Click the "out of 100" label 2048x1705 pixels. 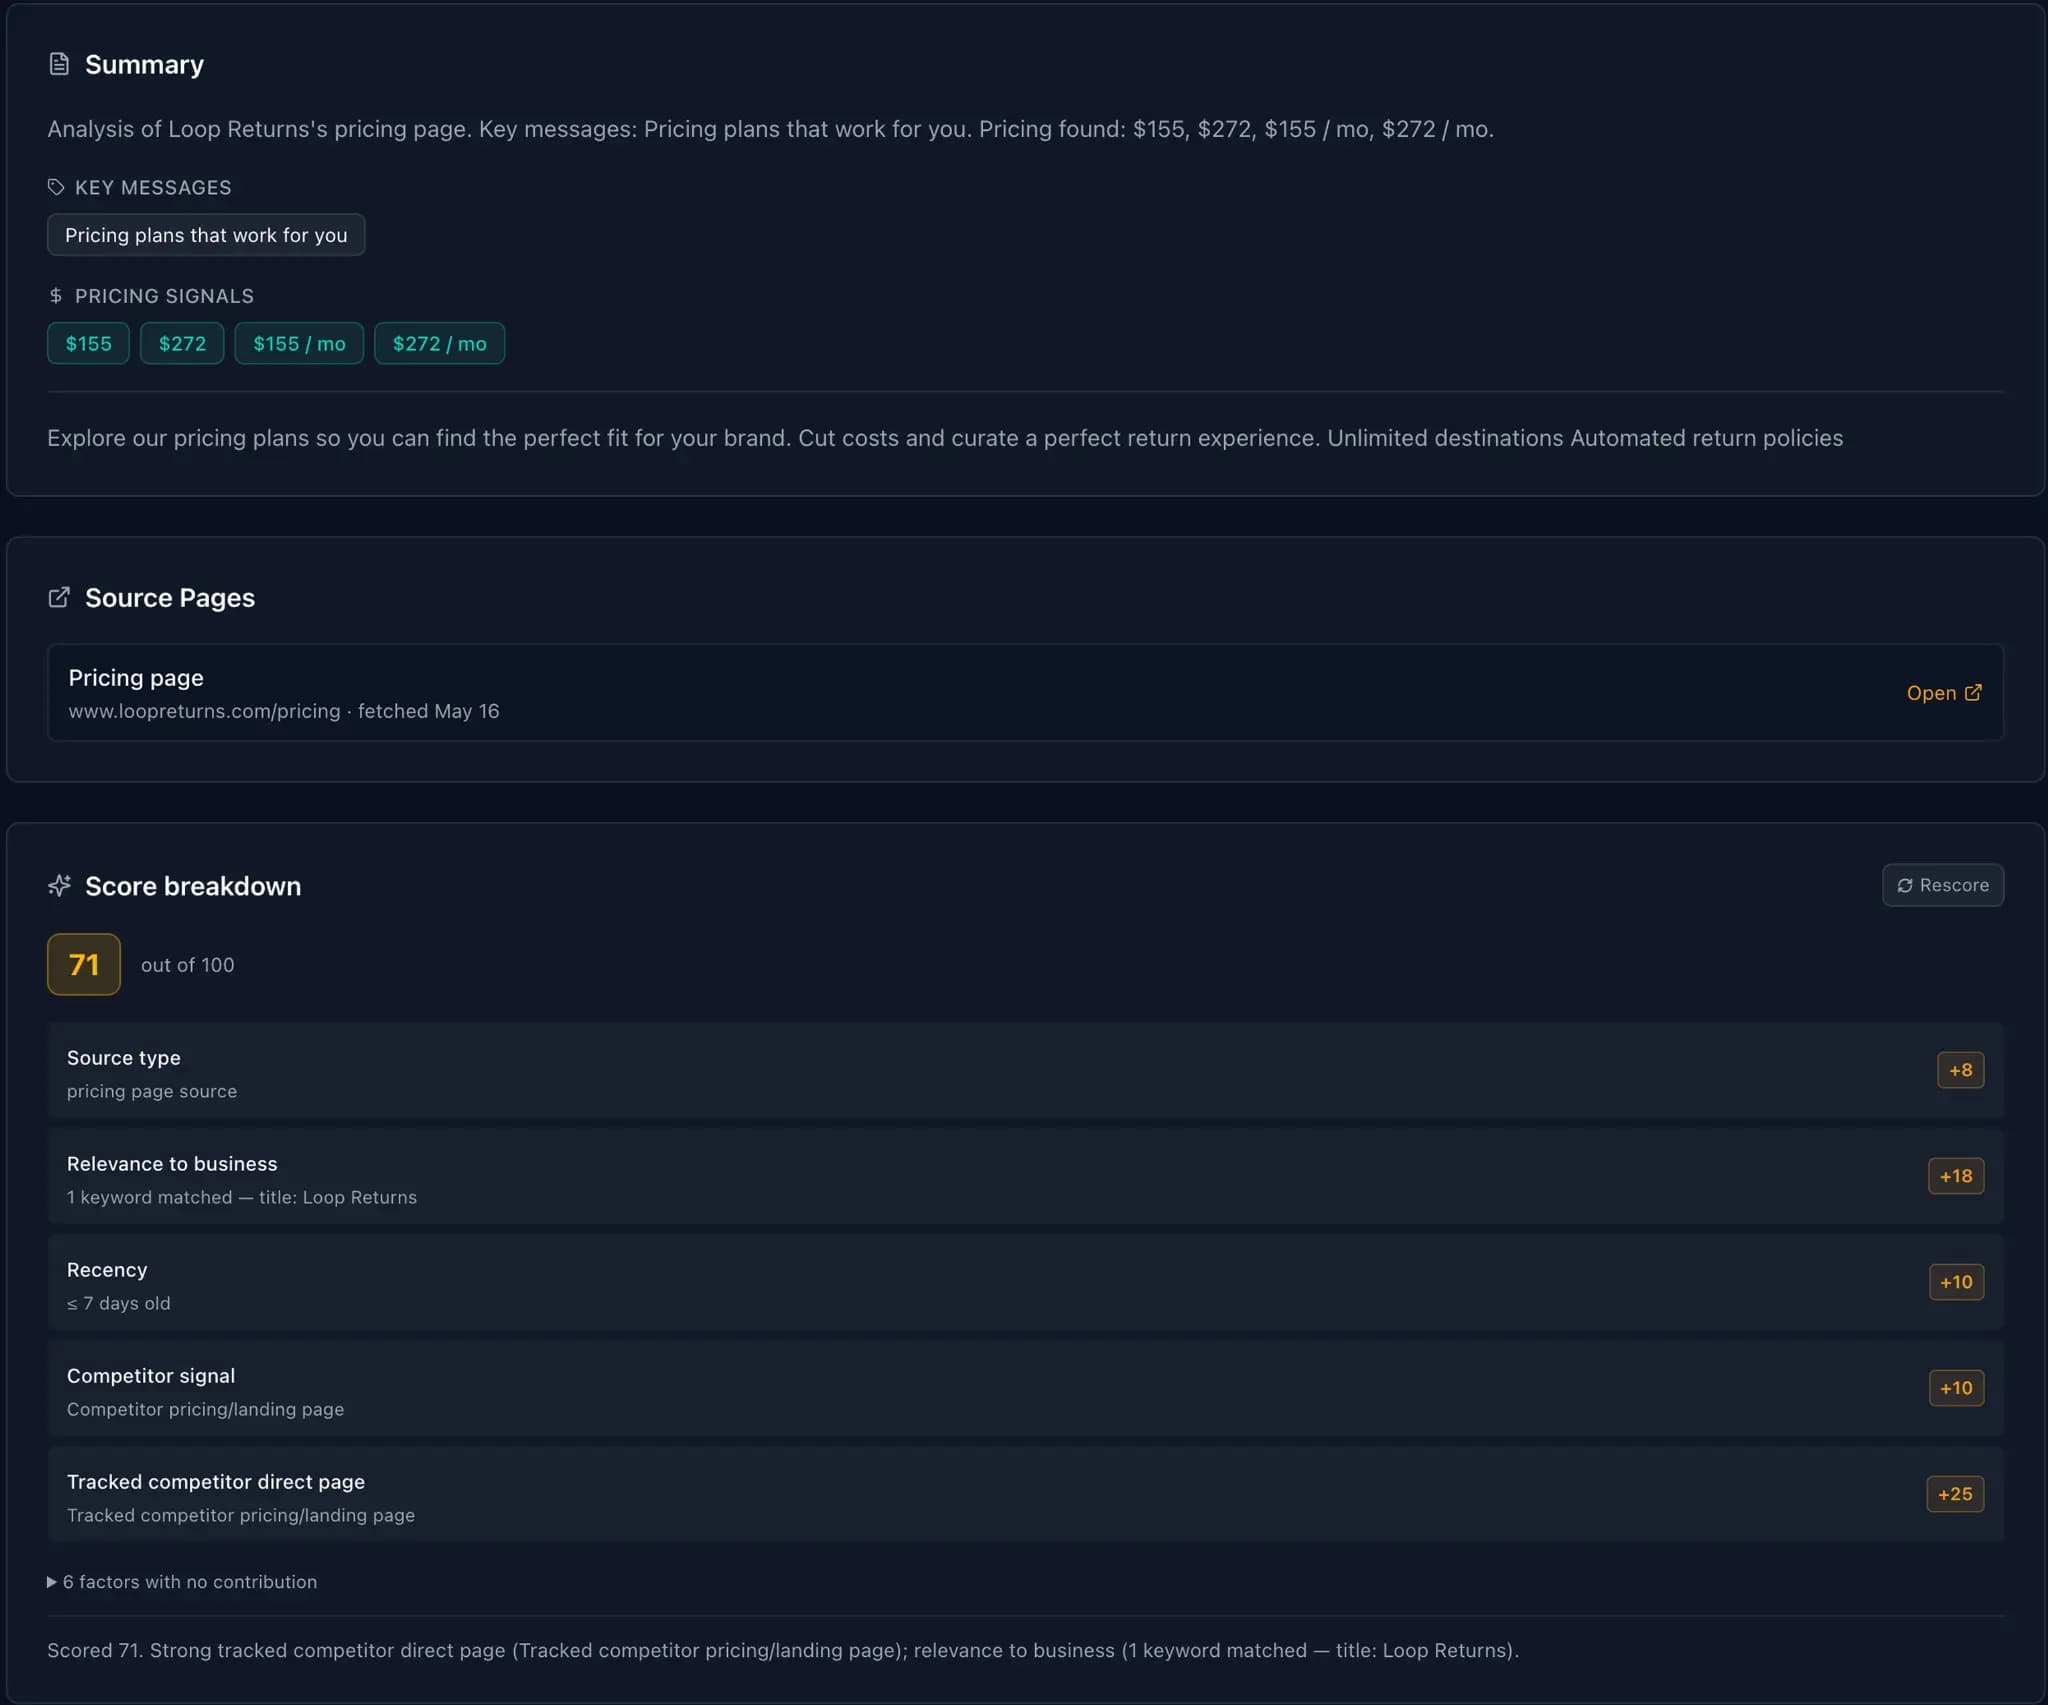[x=188, y=965]
